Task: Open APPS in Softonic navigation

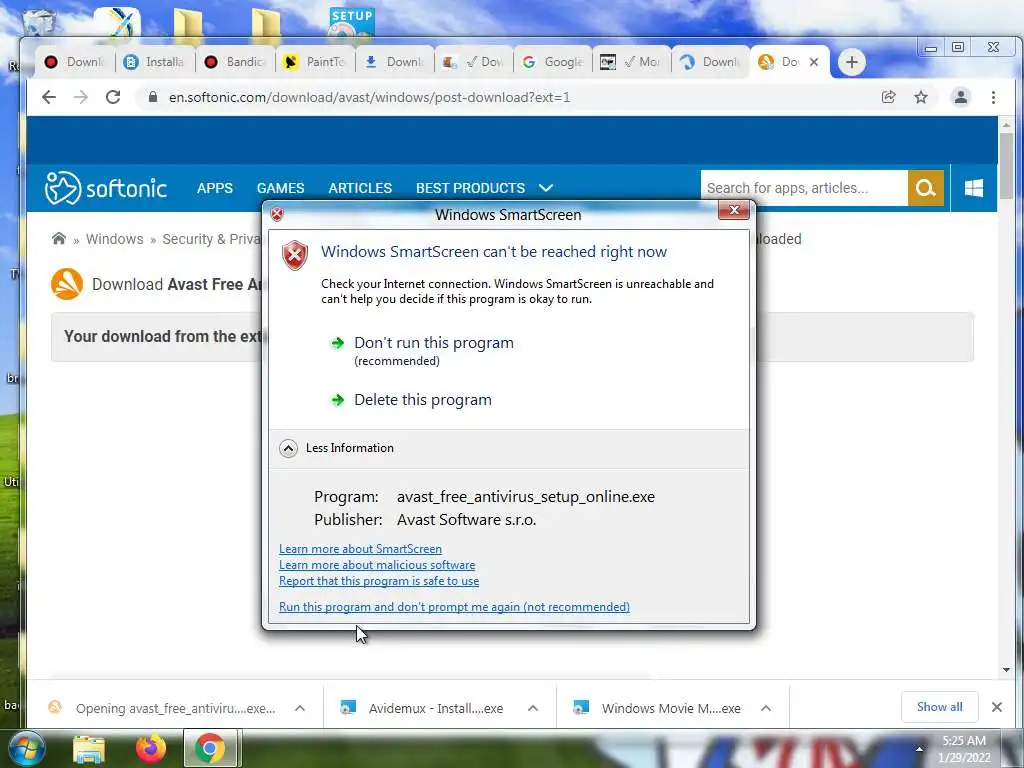Action: tap(215, 188)
